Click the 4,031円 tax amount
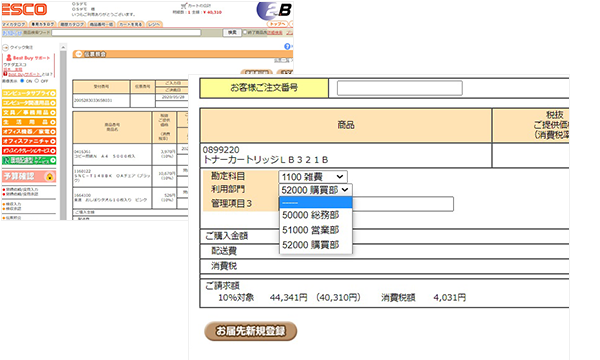The image size is (600, 360). (x=450, y=298)
